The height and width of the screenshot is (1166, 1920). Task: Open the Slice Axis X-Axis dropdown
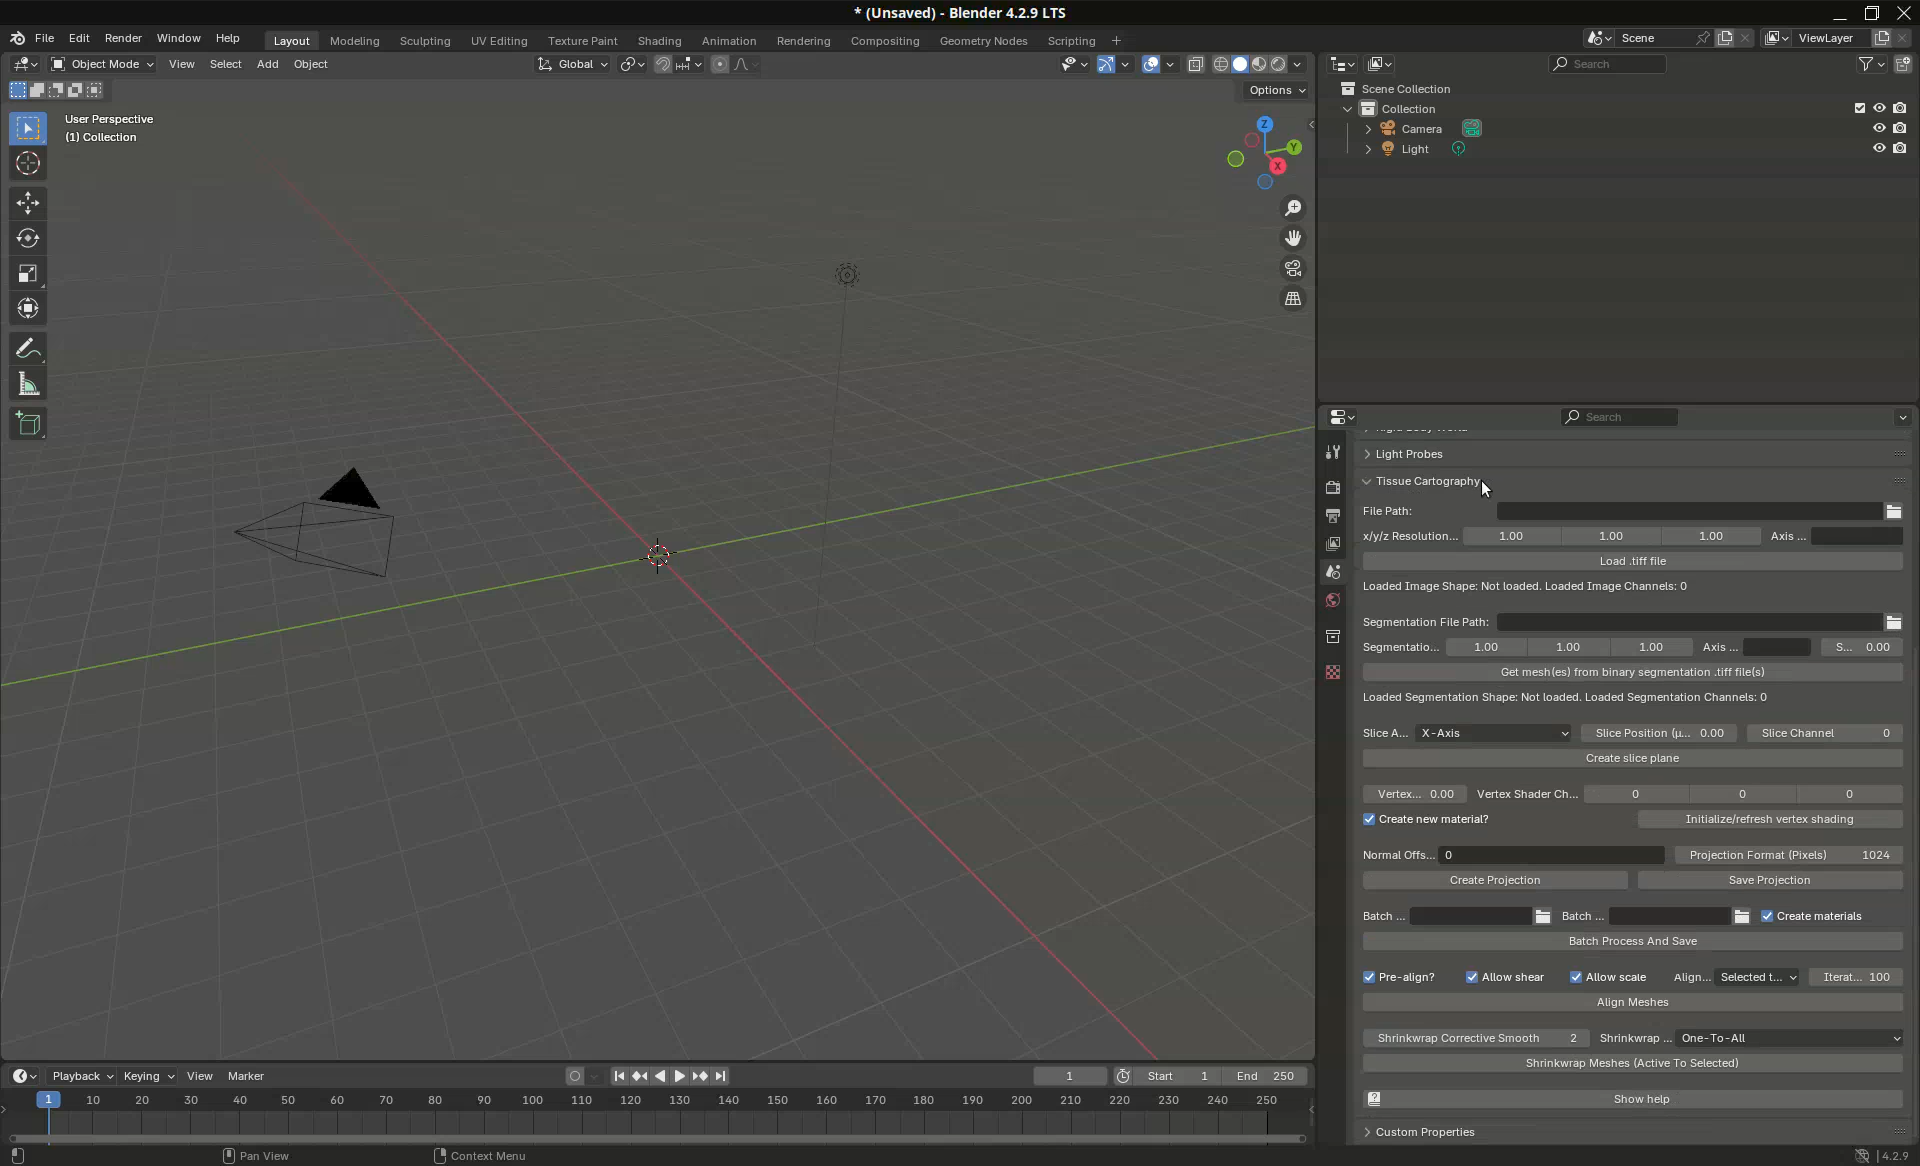1493,733
